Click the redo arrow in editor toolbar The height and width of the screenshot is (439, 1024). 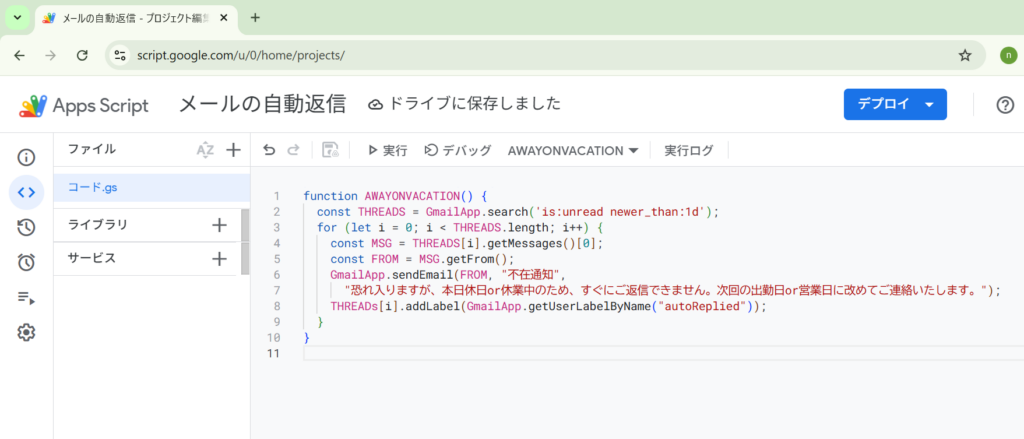tap(293, 150)
